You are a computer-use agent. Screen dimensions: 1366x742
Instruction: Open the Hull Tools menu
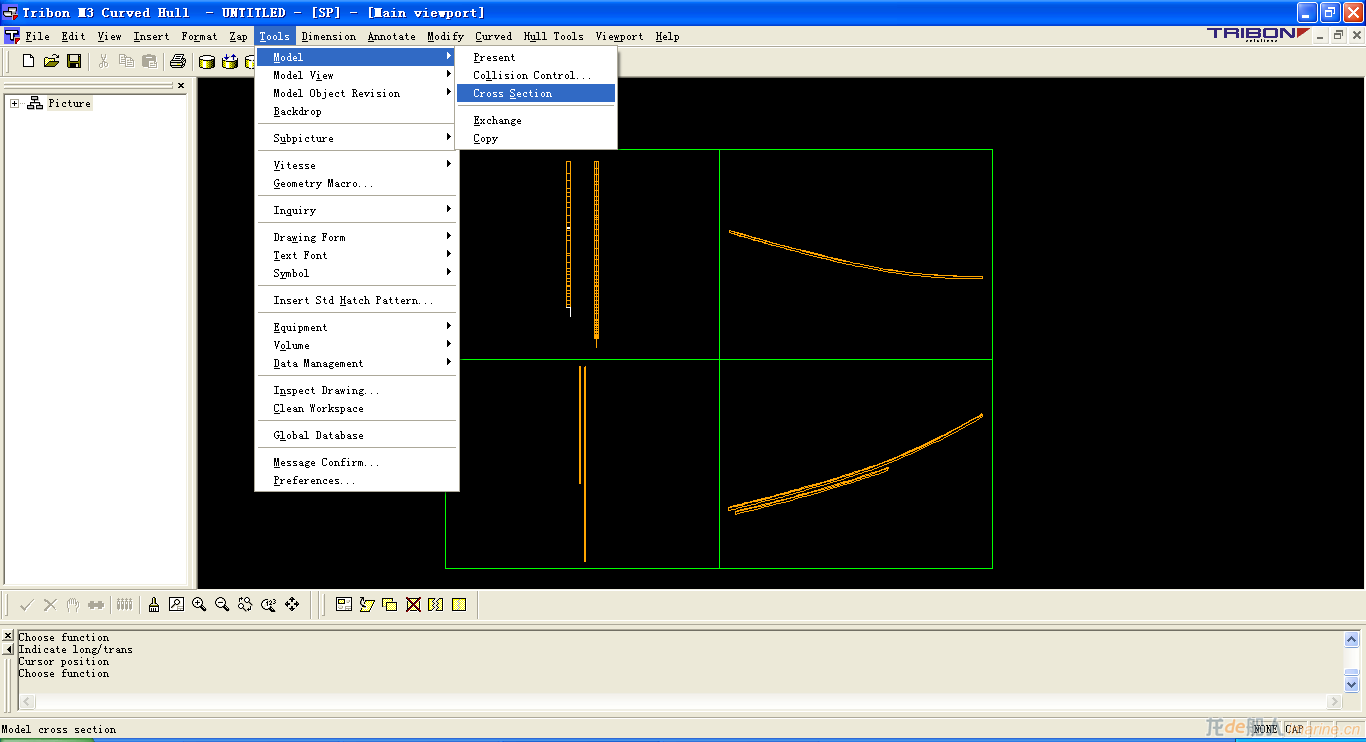[553, 36]
